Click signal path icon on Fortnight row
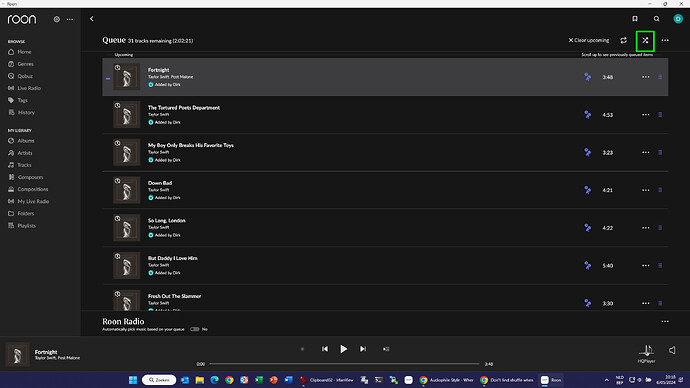 (x=587, y=77)
